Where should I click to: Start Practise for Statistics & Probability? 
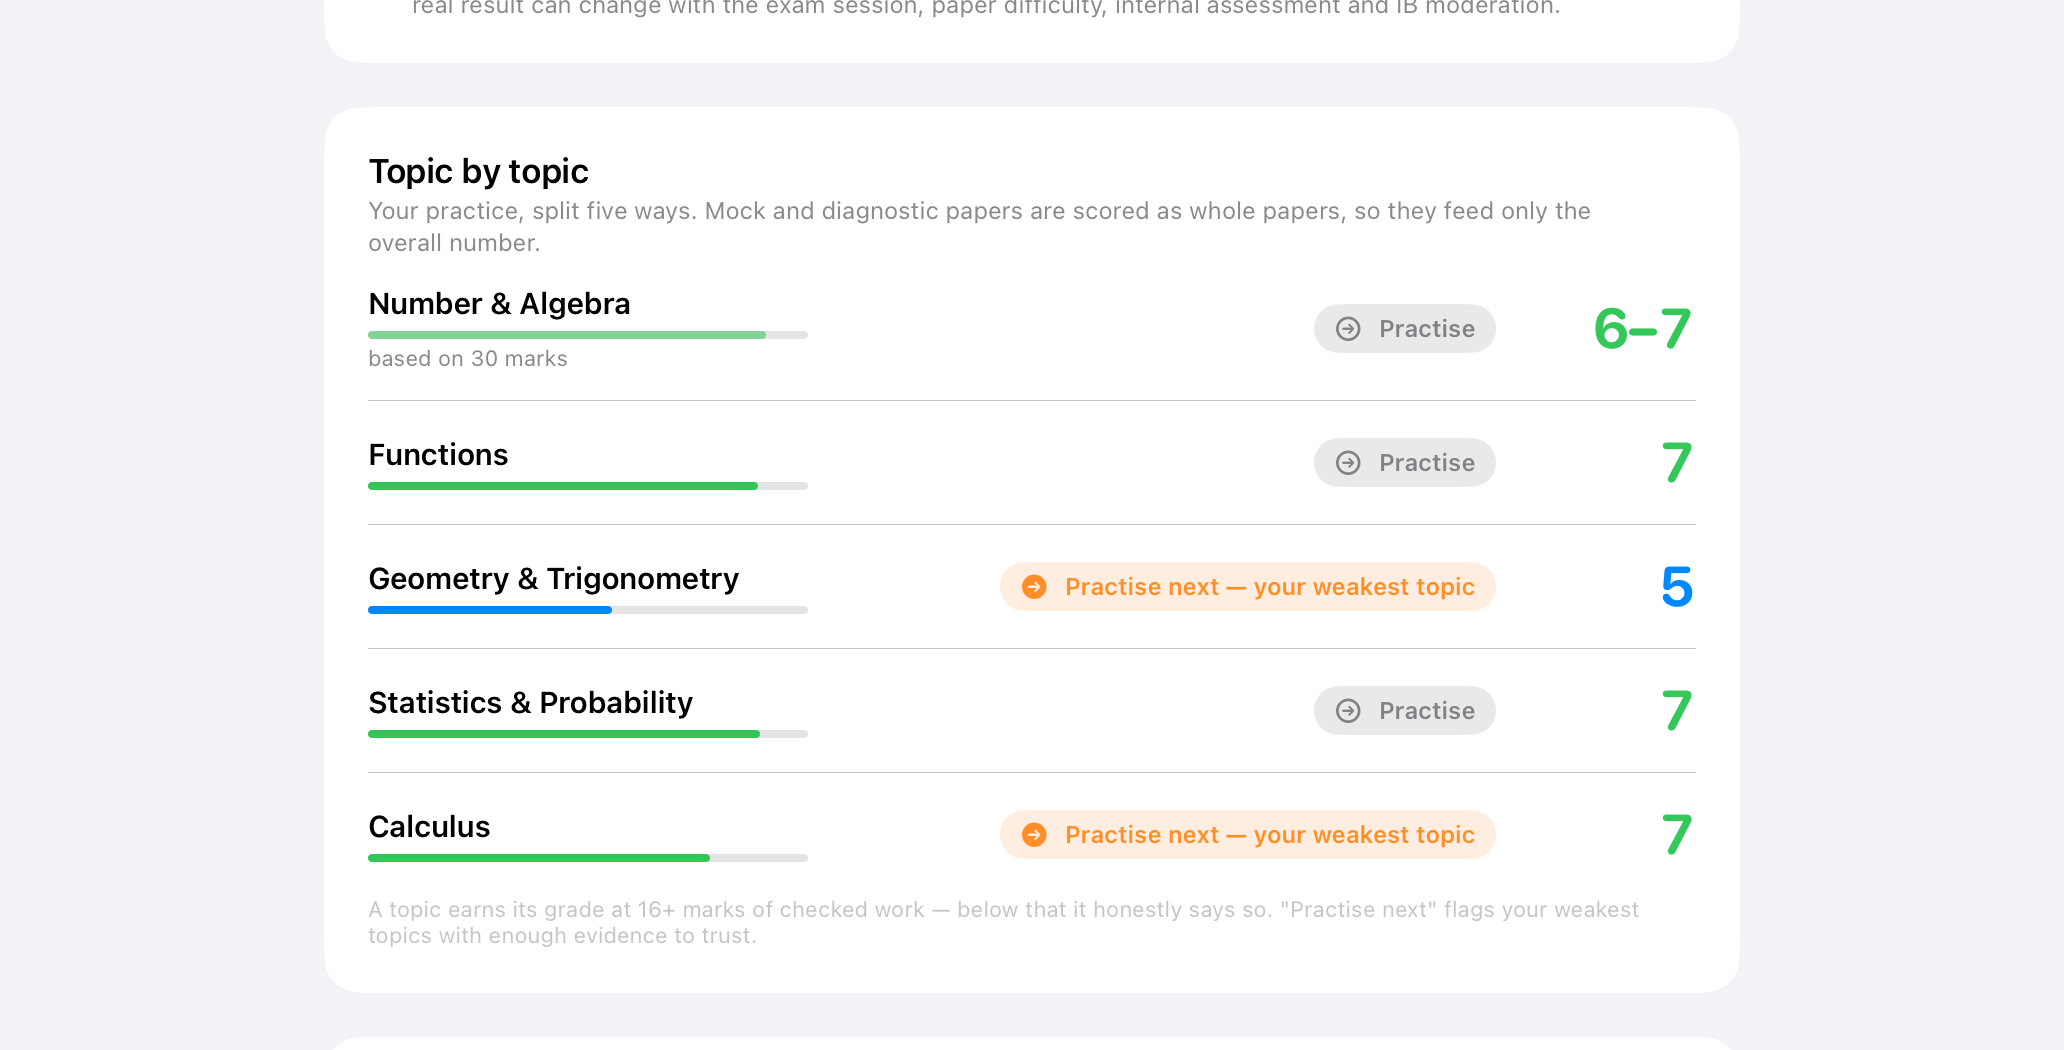pos(1404,711)
